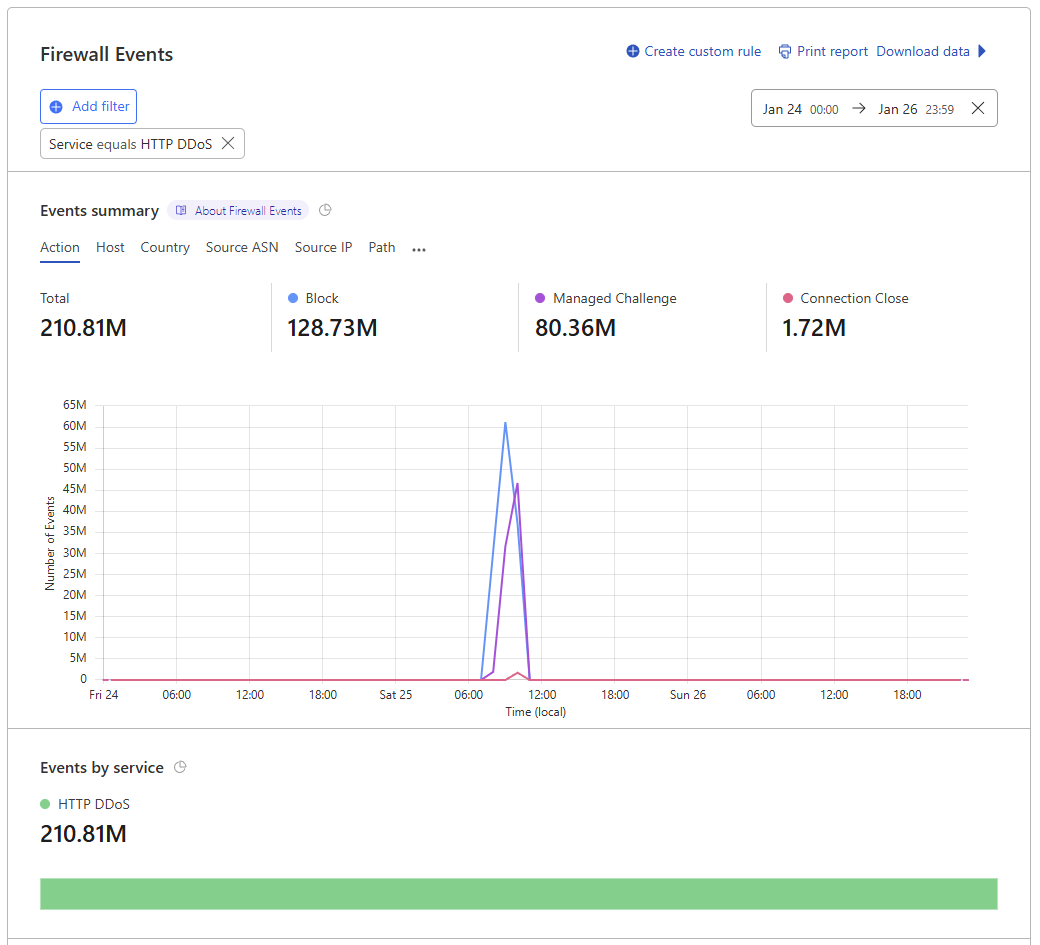1040x945 pixels.
Task: Click the clock icon beside Events by service
Action: click(x=180, y=768)
